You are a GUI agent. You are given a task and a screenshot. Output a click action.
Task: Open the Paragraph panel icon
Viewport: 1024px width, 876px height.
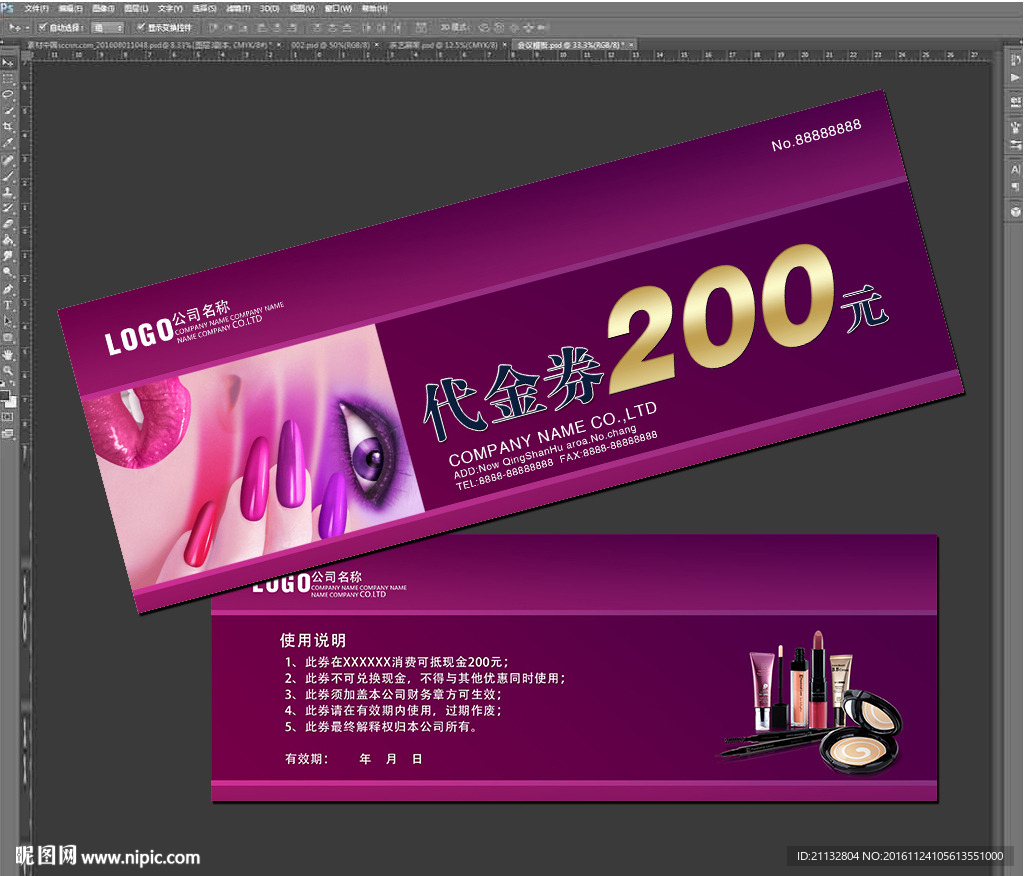pyautogui.click(x=1016, y=187)
